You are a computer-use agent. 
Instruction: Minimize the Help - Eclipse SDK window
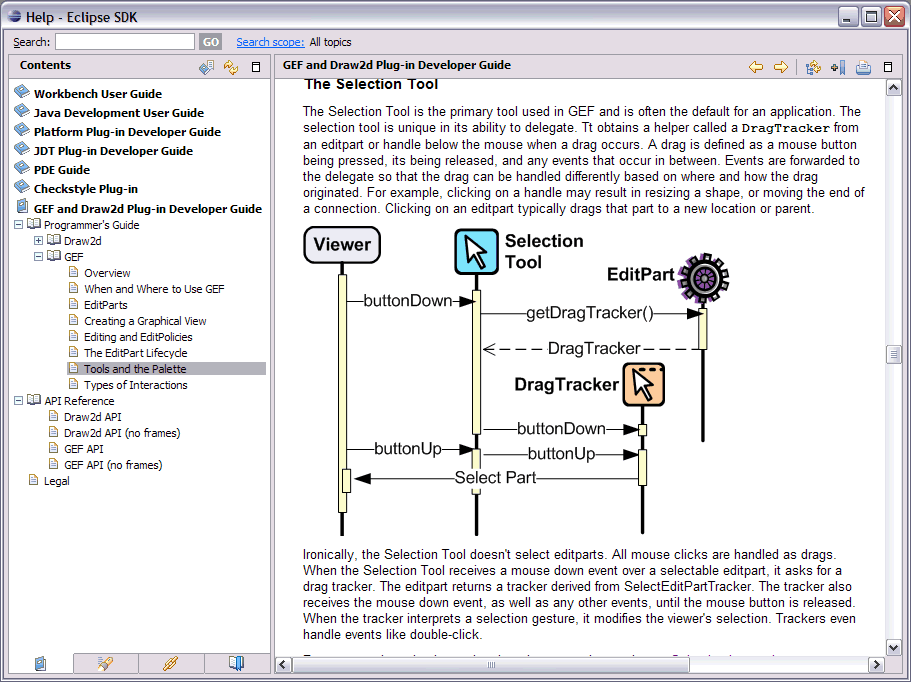pyautogui.click(x=848, y=17)
